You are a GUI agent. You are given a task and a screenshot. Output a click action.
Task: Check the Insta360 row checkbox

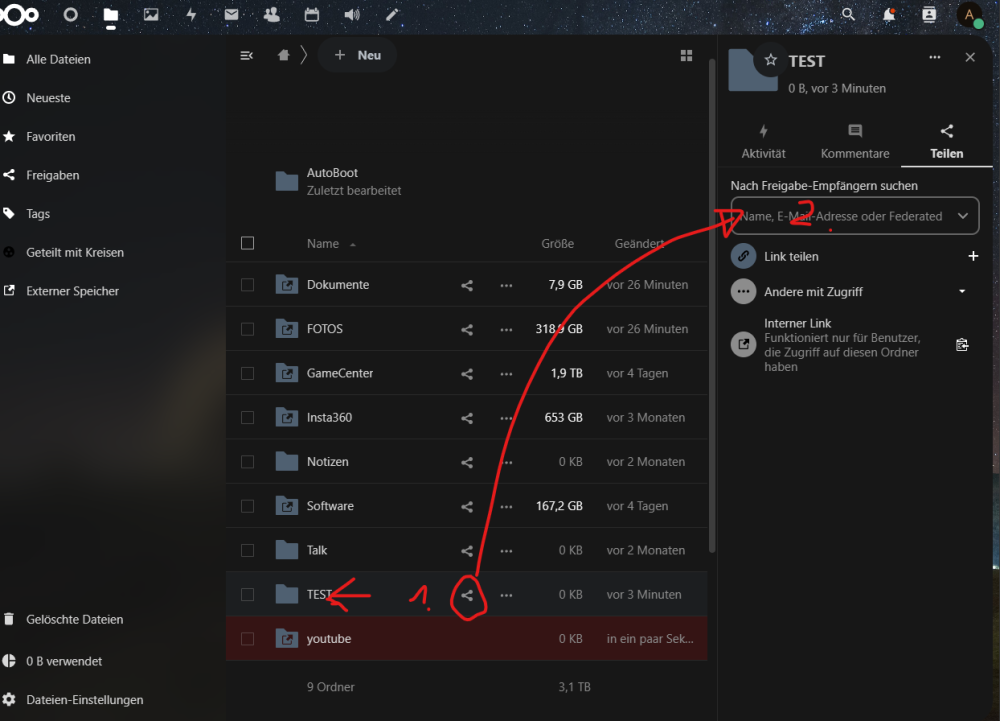247,418
